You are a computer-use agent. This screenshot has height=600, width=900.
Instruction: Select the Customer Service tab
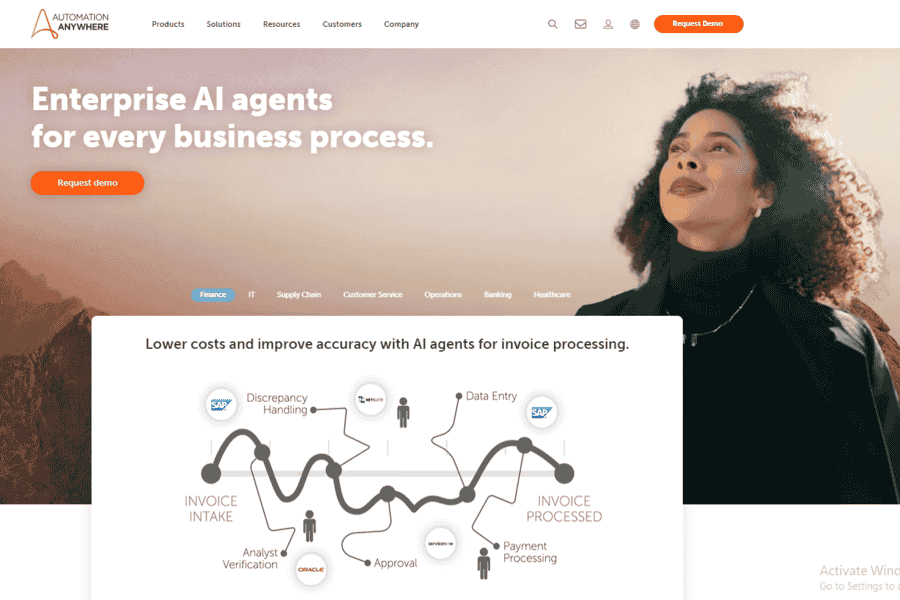(x=373, y=295)
